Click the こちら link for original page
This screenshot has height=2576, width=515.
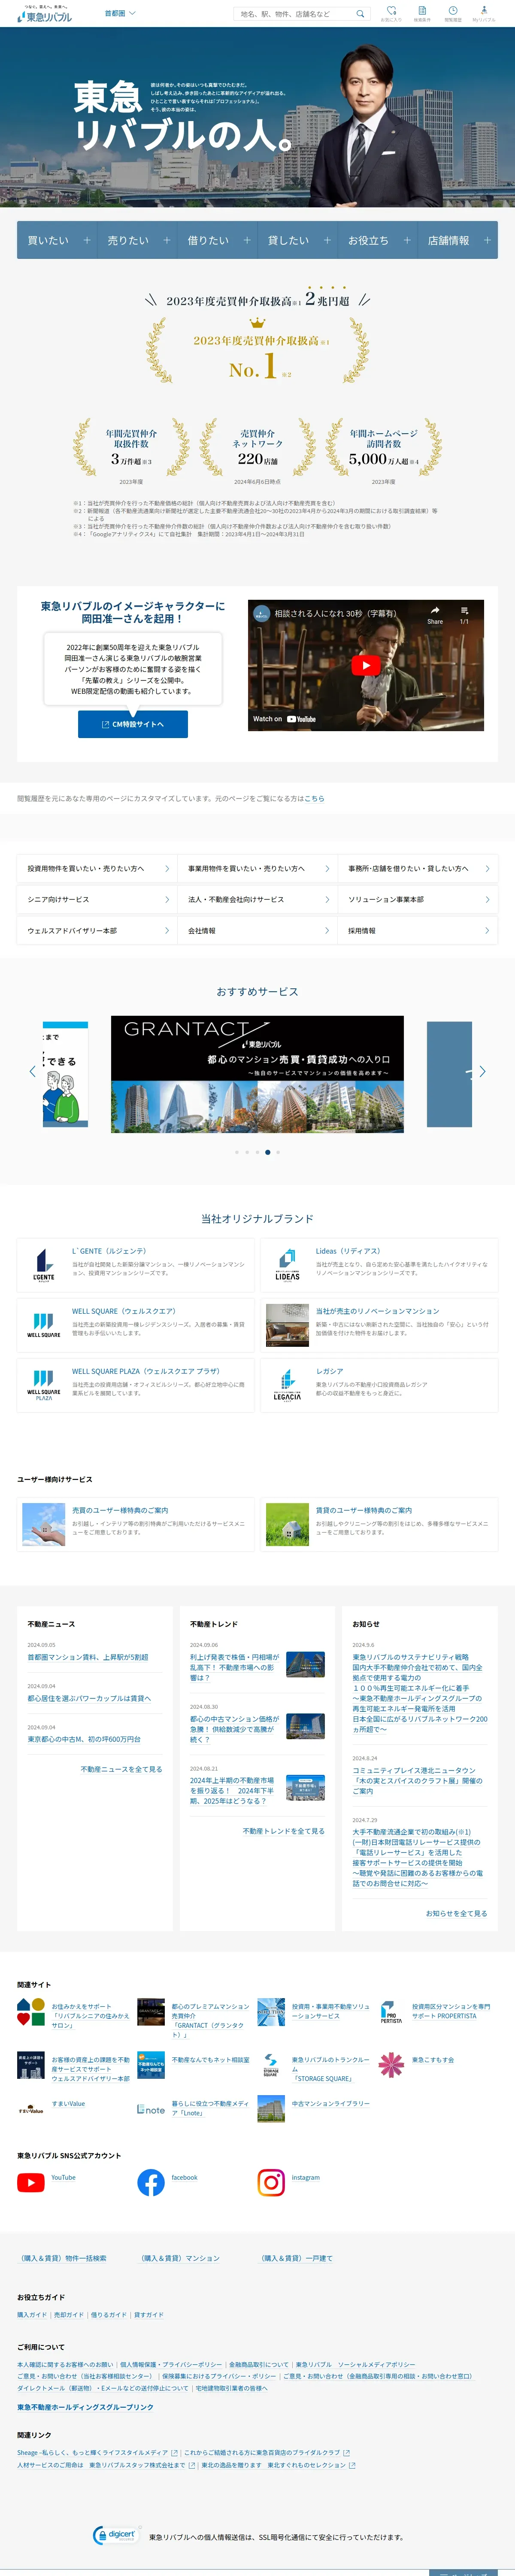point(314,798)
